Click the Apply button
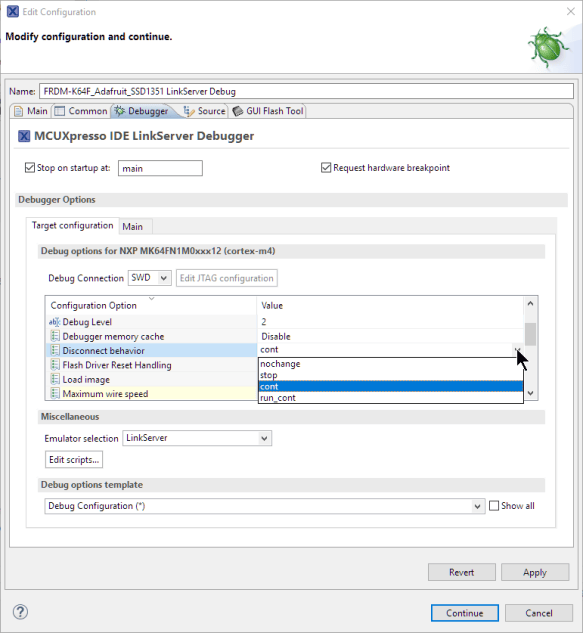This screenshot has height=633, width=583. click(x=535, y=572)
